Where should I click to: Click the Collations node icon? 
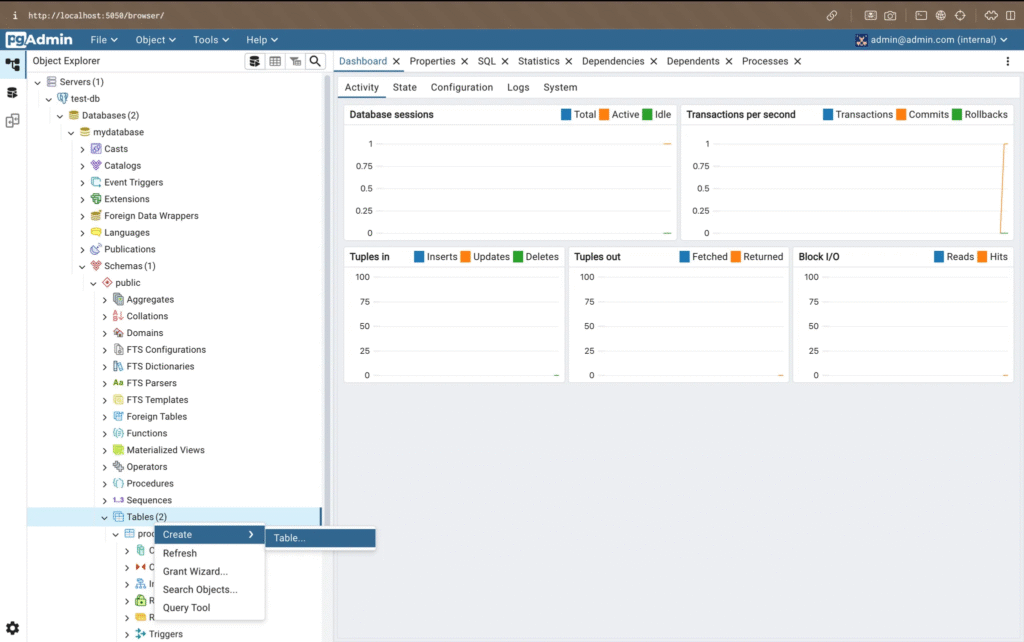coord(118,315)
